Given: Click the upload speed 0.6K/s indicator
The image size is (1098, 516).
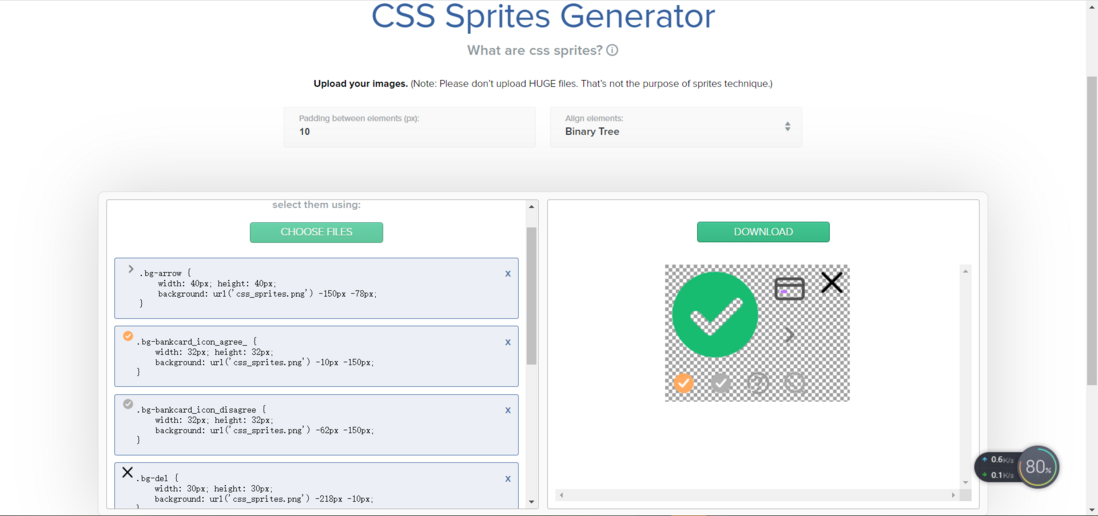Looking at the screenshot, I should [999, 459].
